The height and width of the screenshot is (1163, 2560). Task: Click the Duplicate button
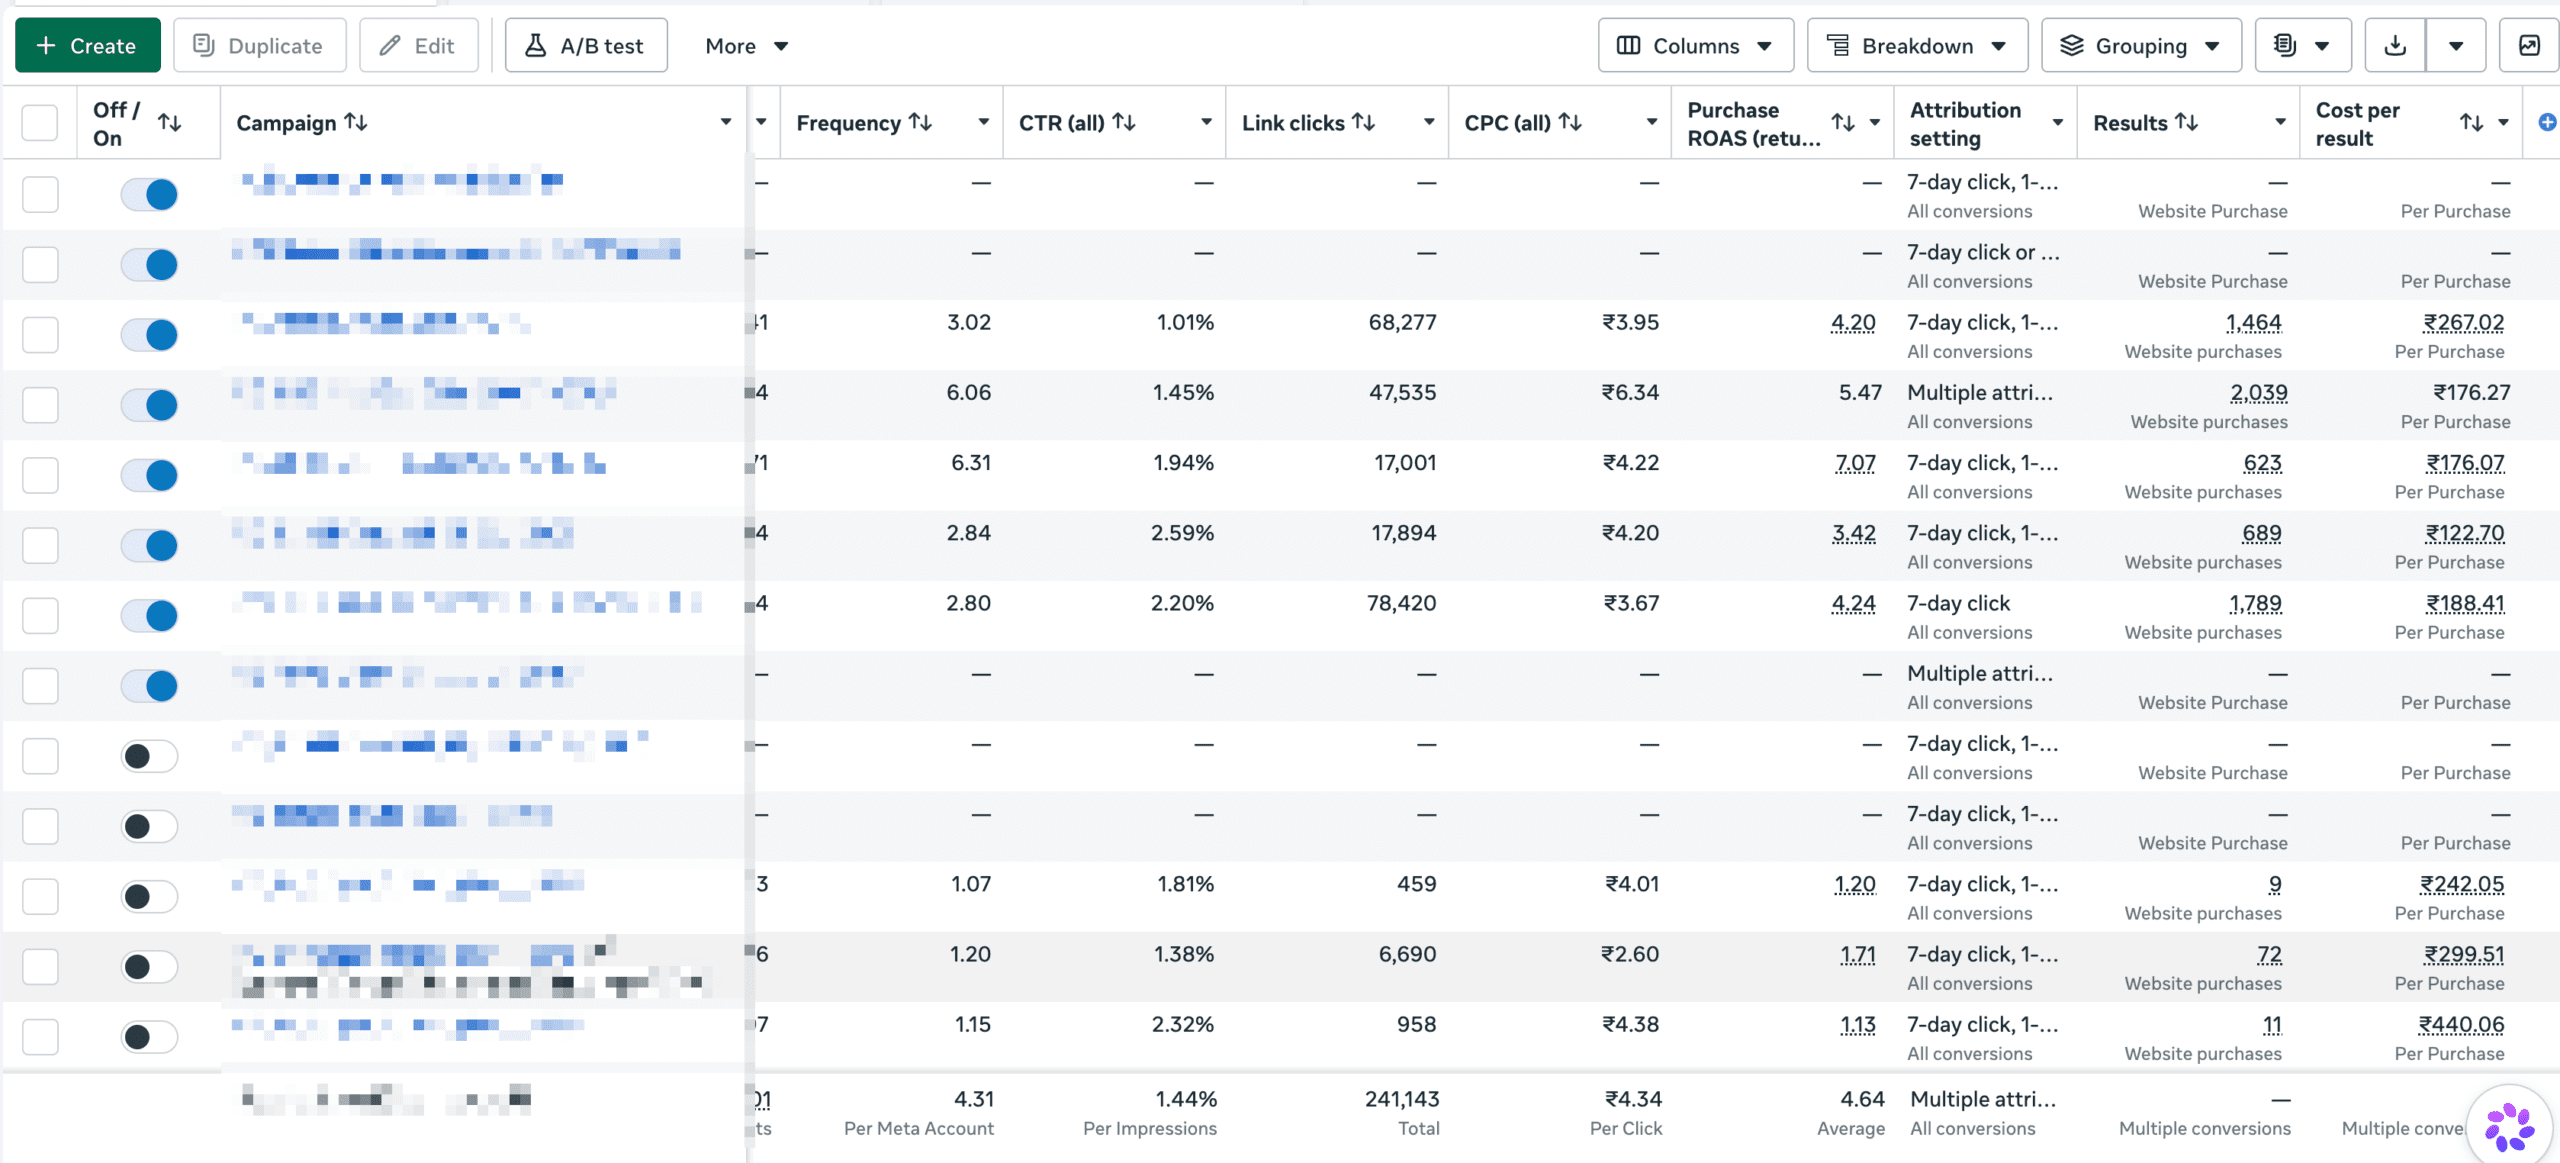[x=260, y=46]
